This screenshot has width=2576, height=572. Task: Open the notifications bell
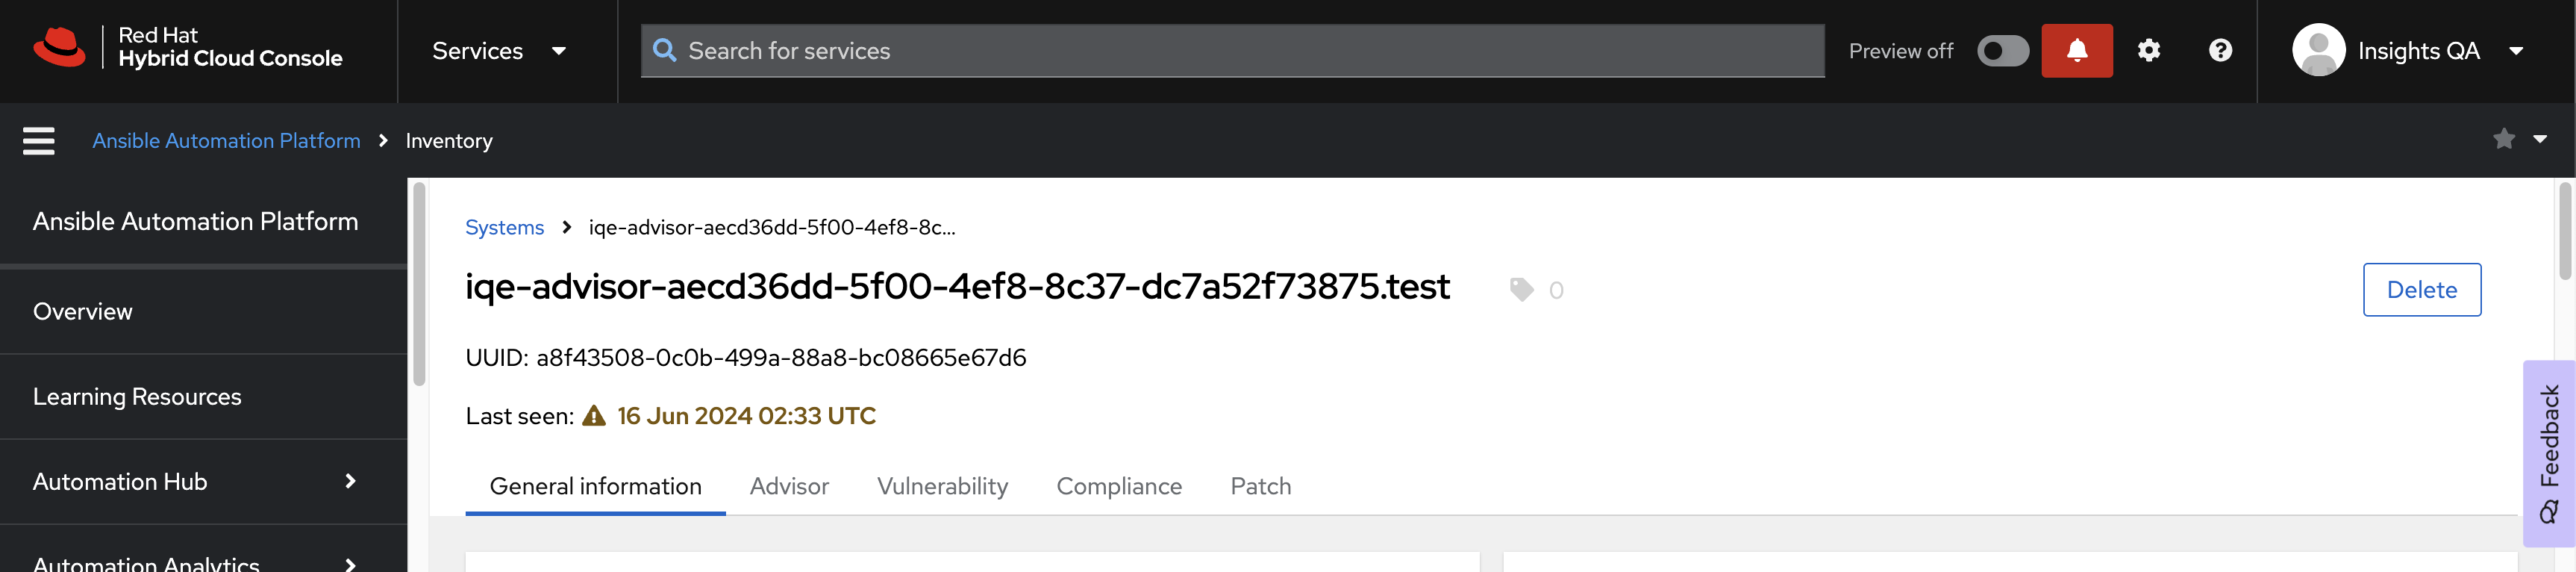[x=2076, y=51]
